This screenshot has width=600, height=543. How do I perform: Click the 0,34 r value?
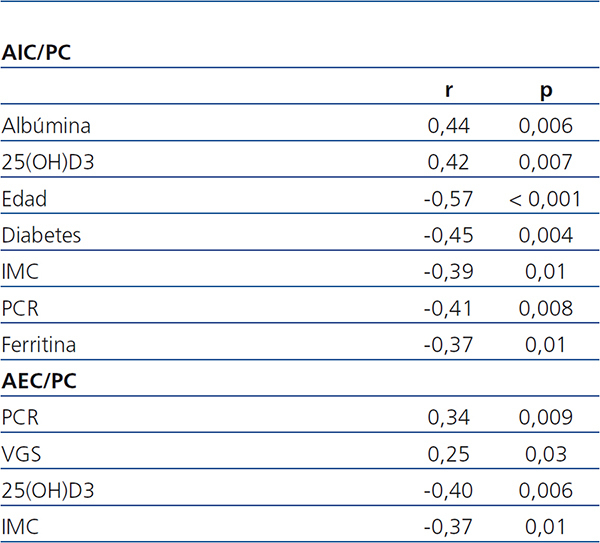(x=450, y=417)
